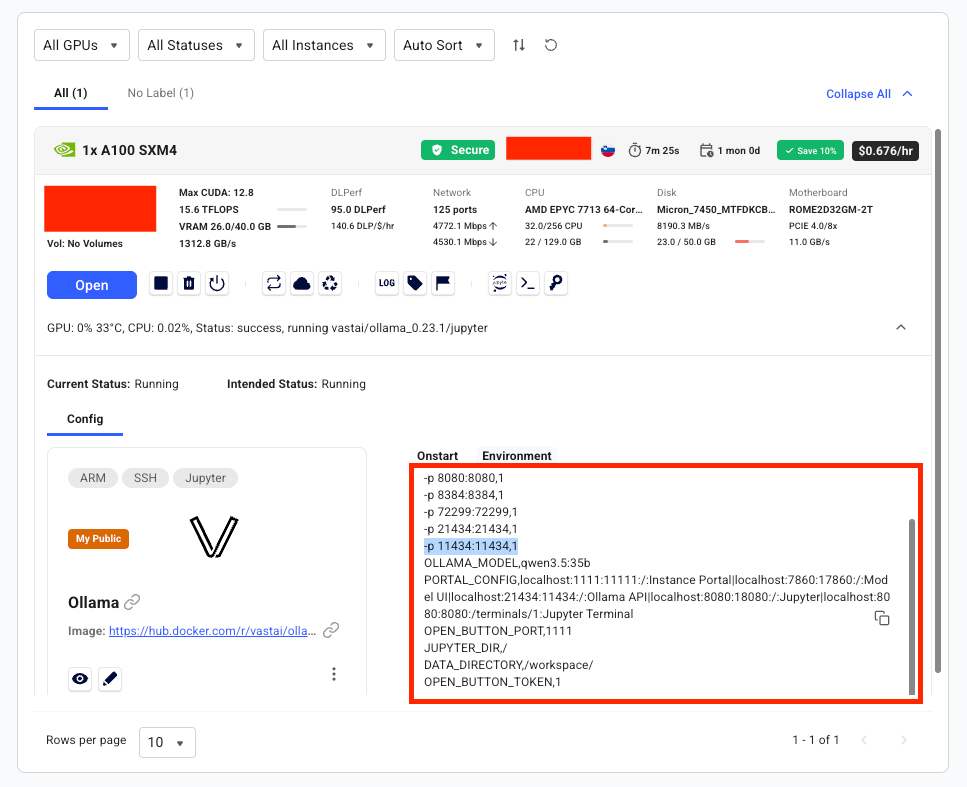
Task: Click Vol: No Volumes text
Action: (x=84, y=244)
